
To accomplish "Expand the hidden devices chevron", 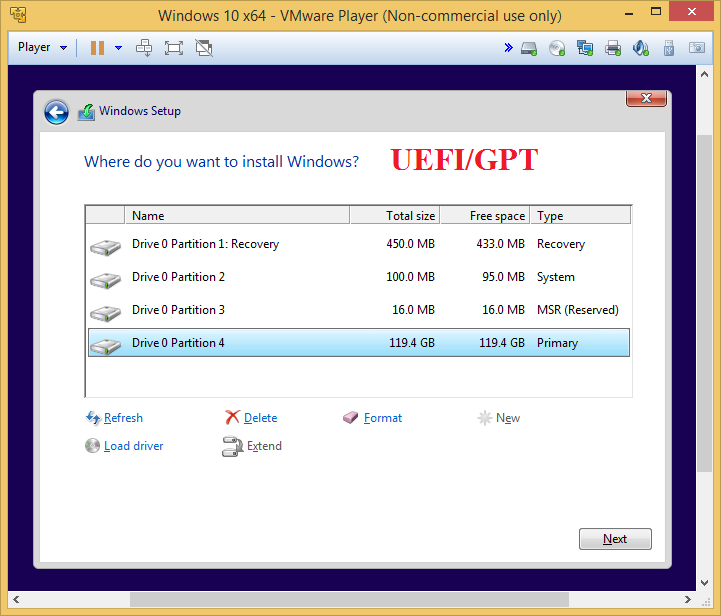I will (508, 47).
